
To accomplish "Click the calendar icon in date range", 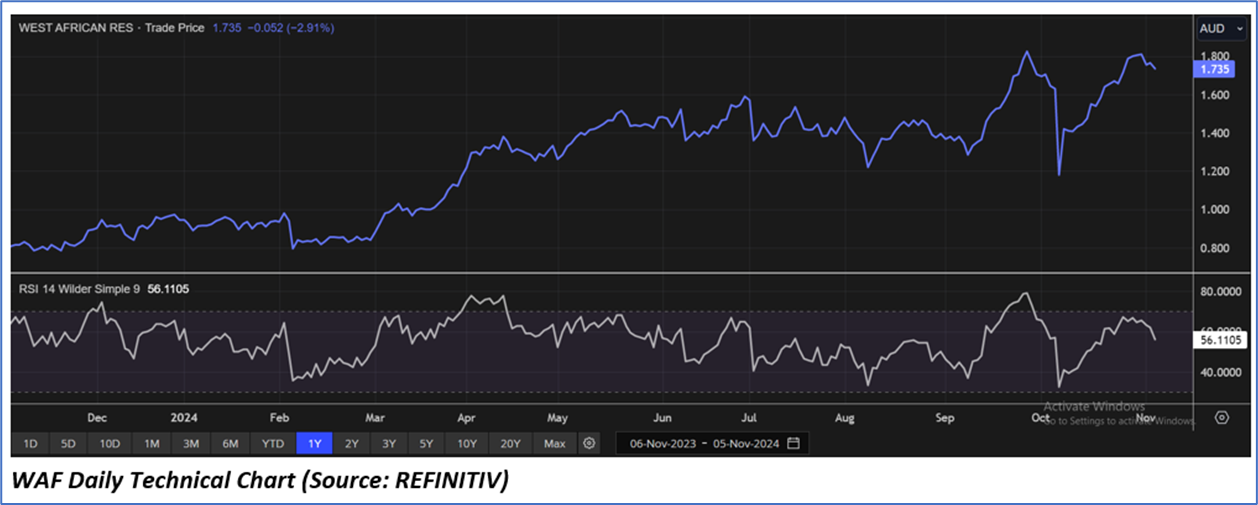I will [x=793, y=443].
